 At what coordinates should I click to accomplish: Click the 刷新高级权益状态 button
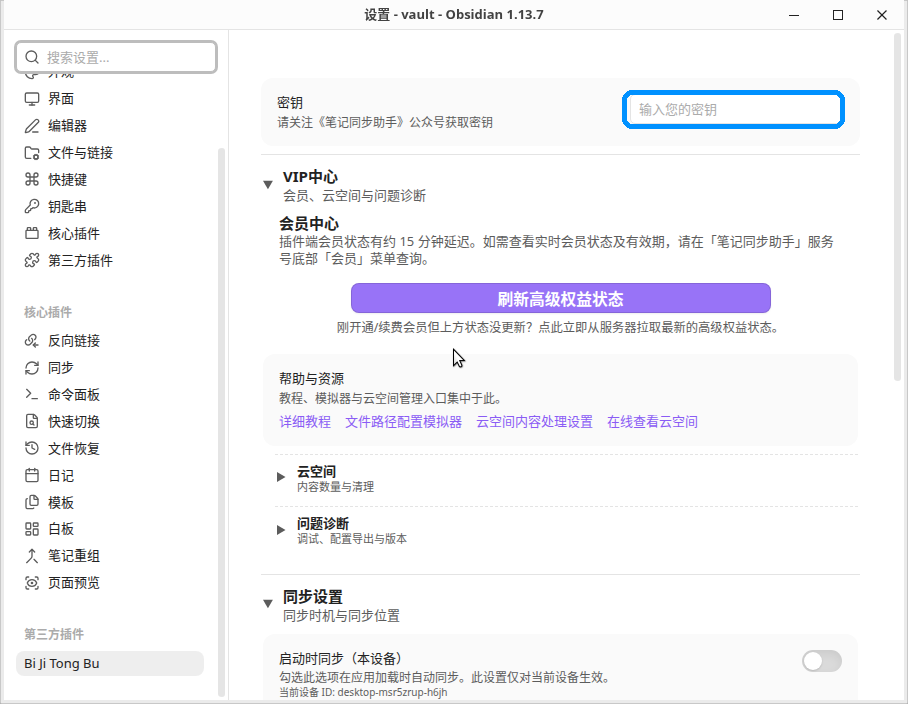coord(561,298)
